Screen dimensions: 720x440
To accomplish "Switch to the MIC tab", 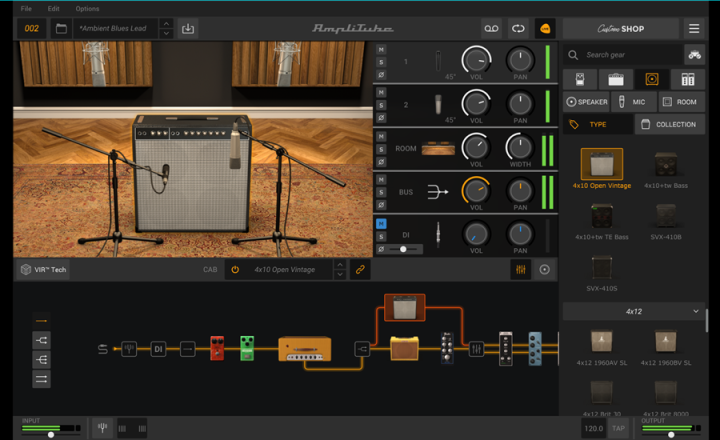I will click(x=634, y=102).
